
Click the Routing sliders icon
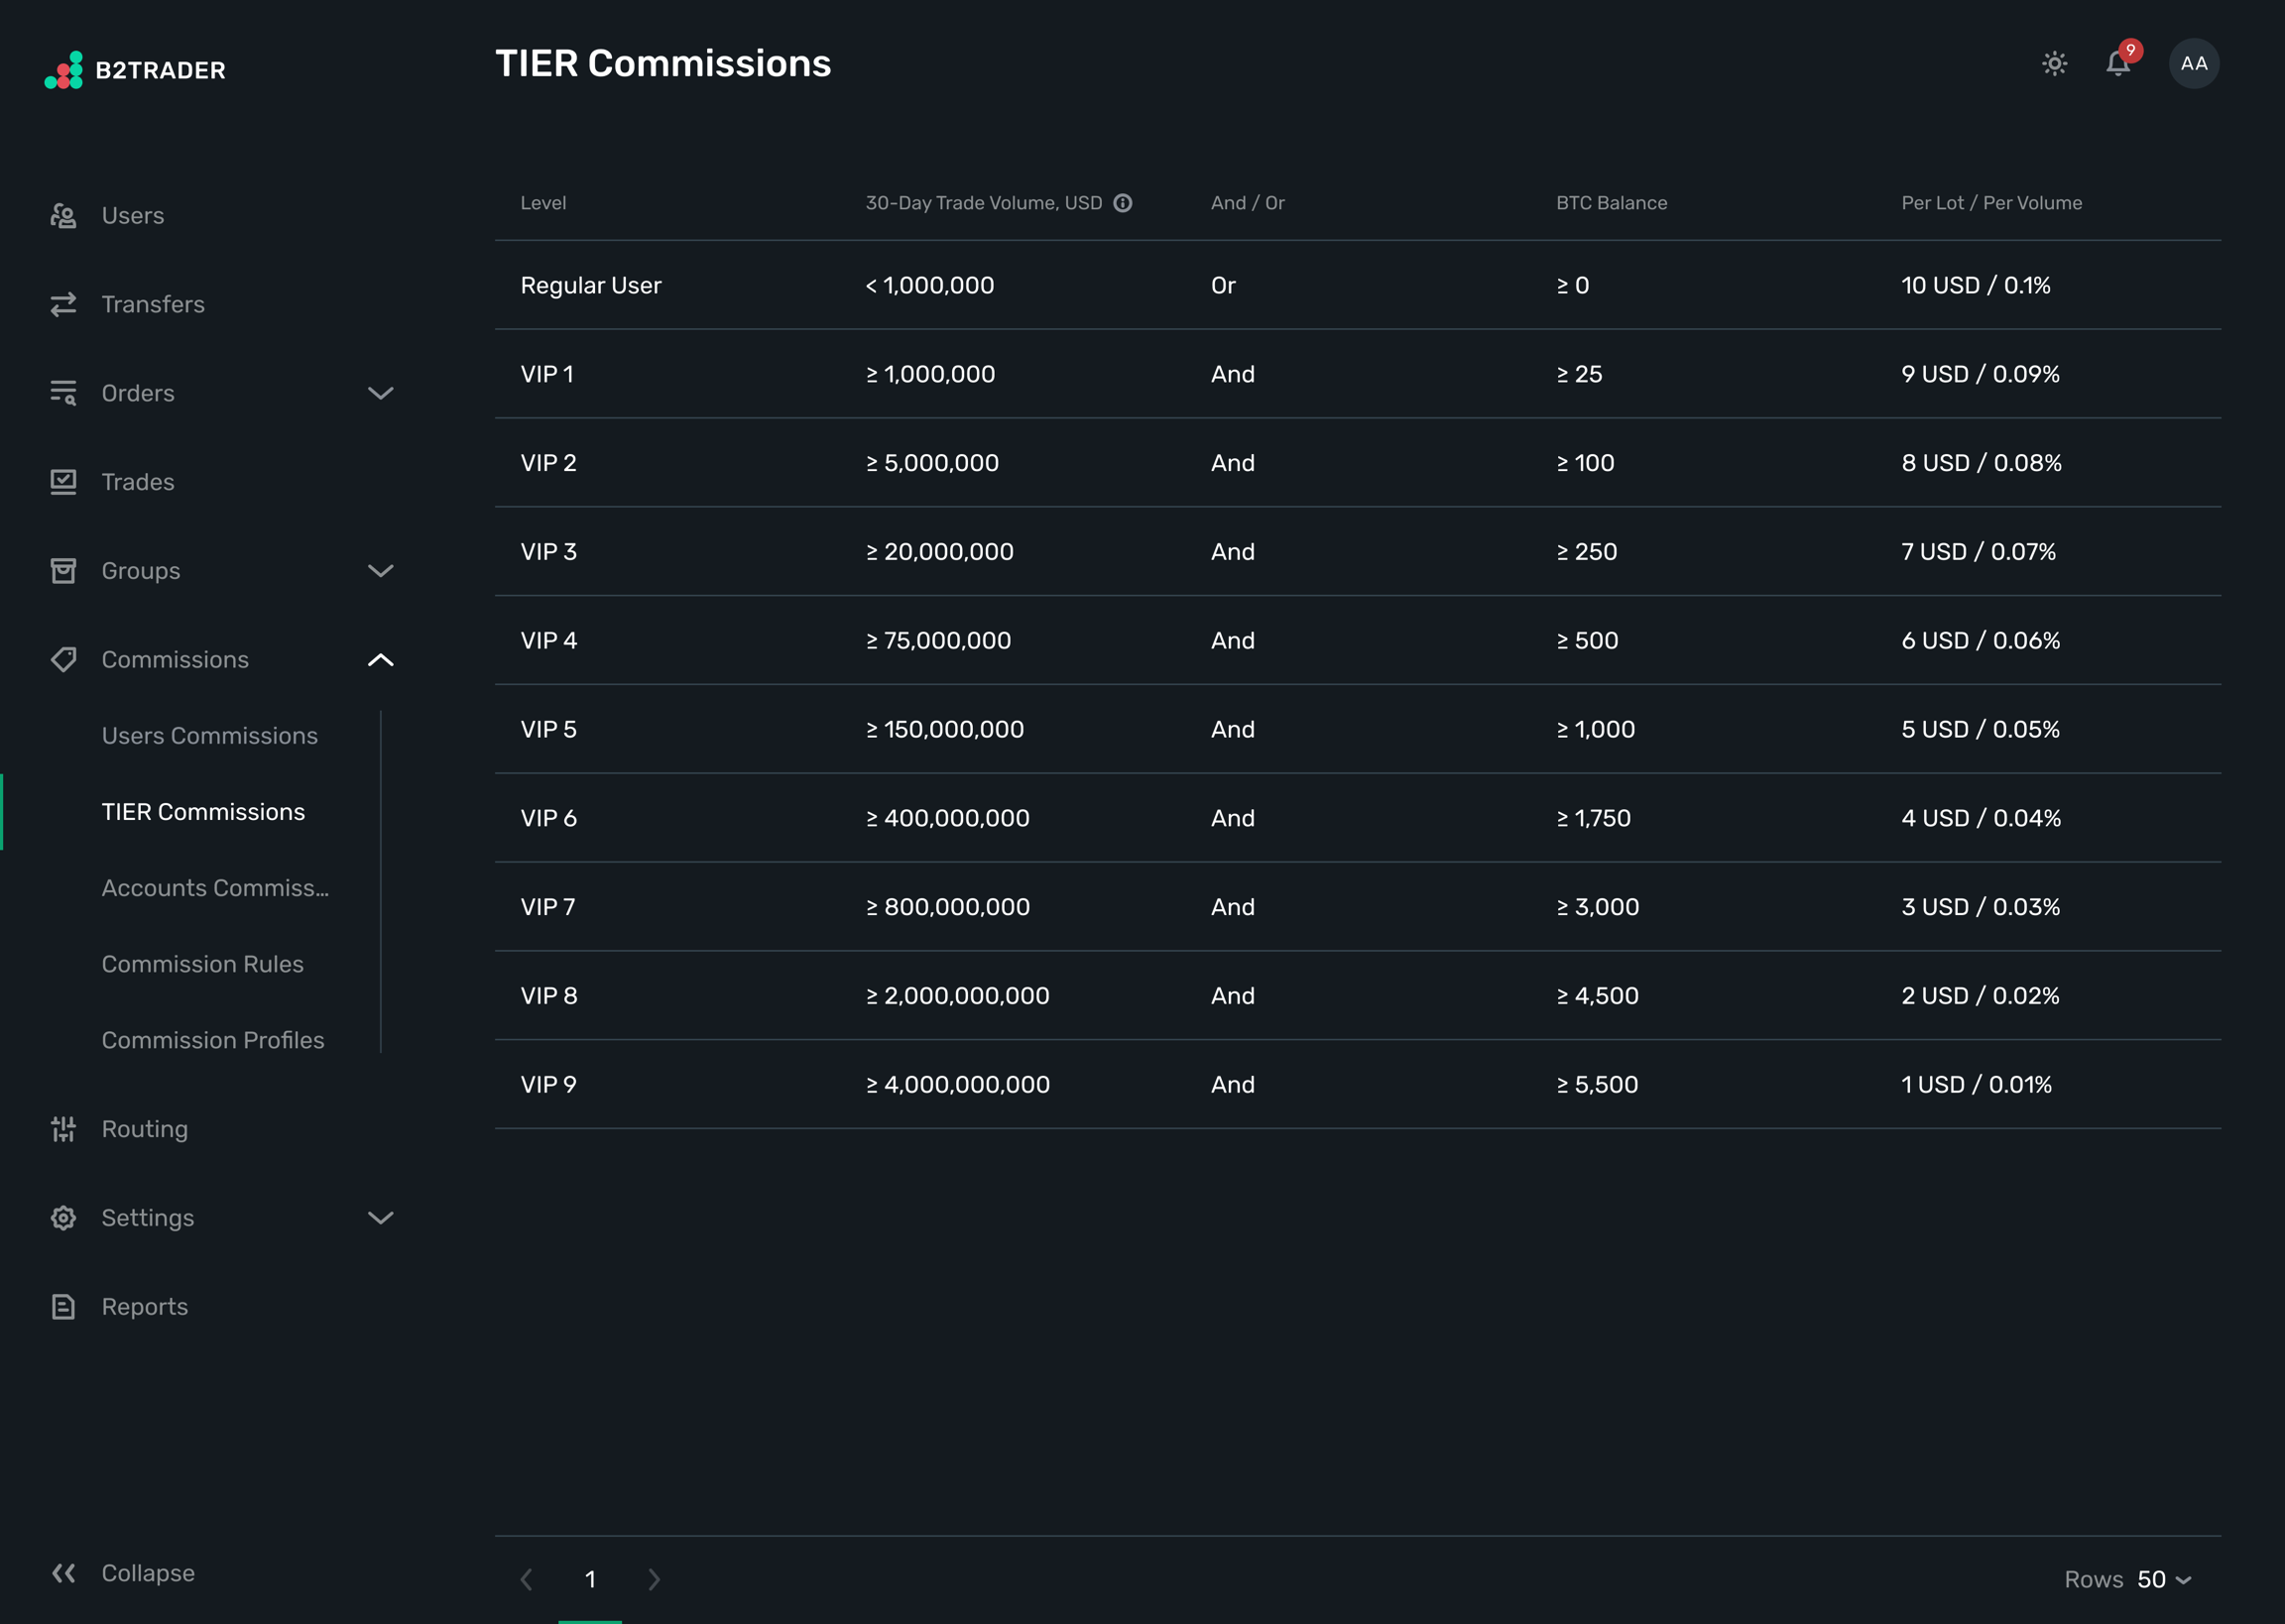coord(64,1129)
